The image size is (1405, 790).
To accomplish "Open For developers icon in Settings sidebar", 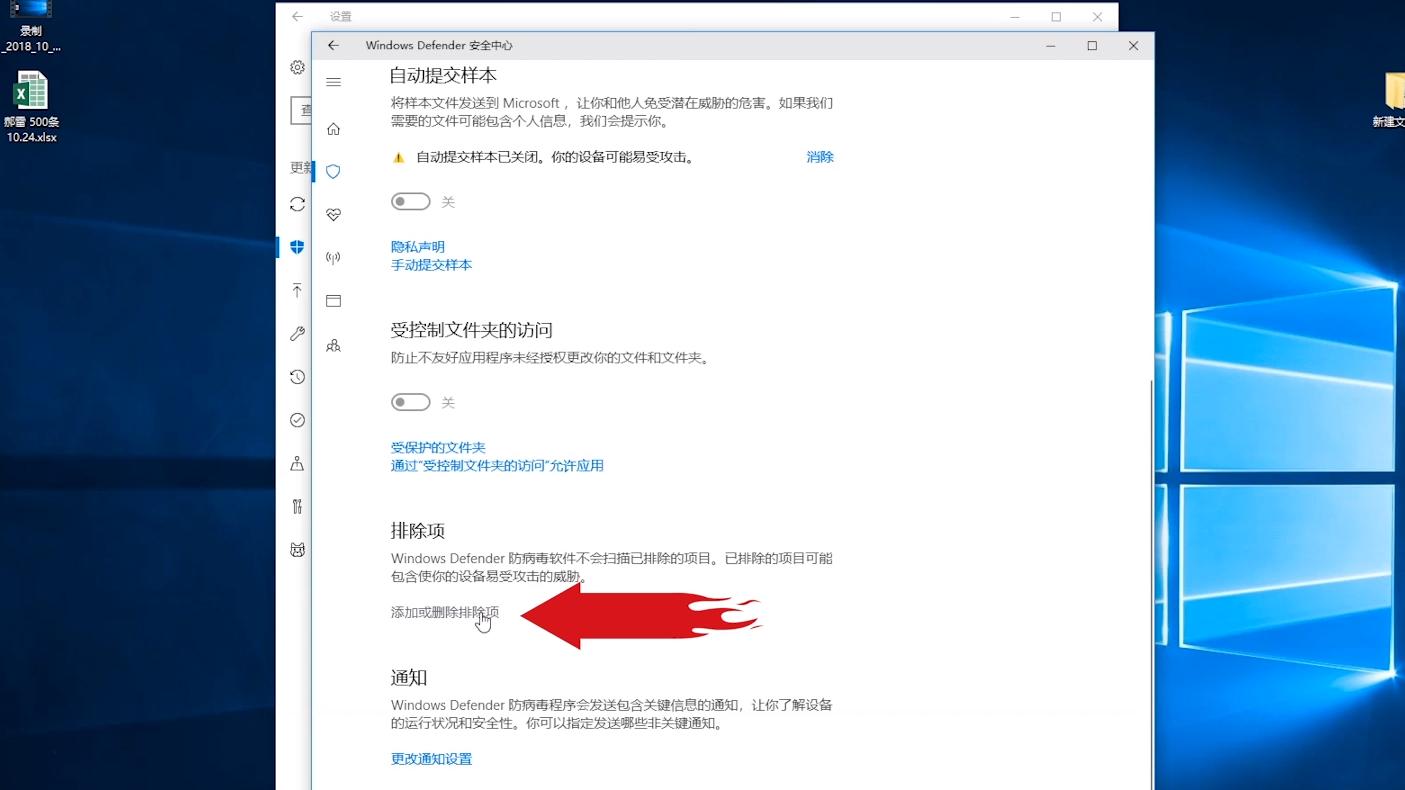I will click(297, 507).
